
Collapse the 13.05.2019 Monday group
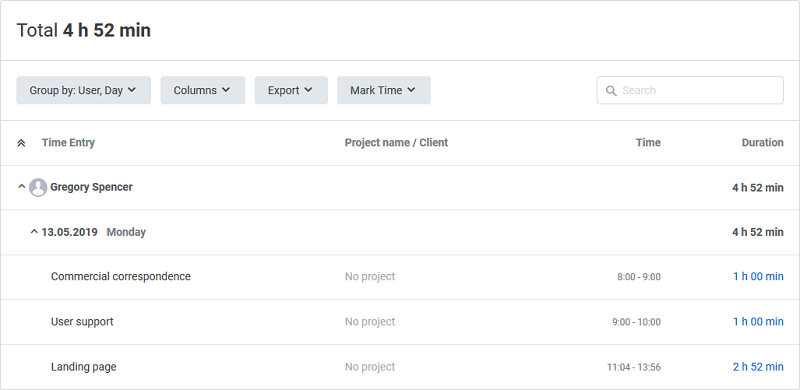point(34,232)
